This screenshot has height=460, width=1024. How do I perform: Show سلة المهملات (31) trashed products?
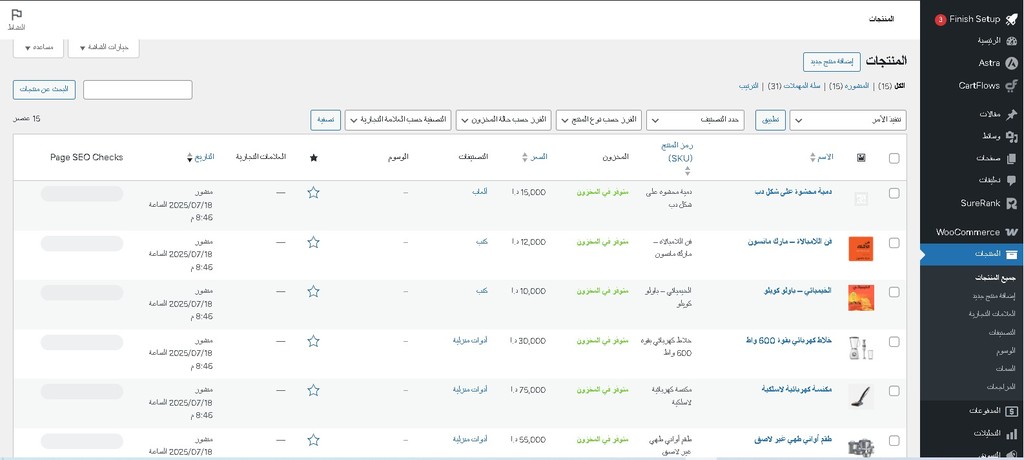tap(795, 86)
